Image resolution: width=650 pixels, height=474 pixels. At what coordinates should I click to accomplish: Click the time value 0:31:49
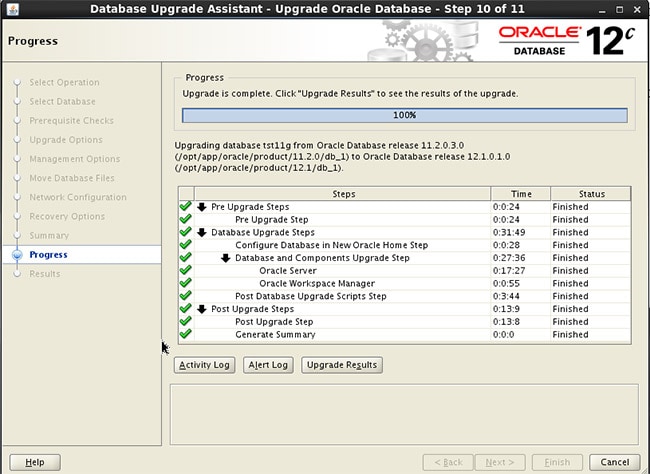[509, 233]
